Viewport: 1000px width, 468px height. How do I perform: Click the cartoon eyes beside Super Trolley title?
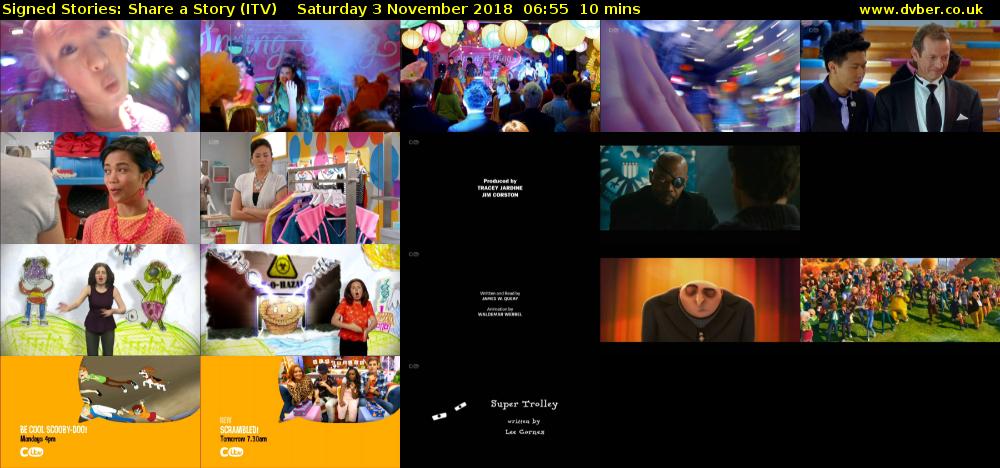click(x=449, y=410)
